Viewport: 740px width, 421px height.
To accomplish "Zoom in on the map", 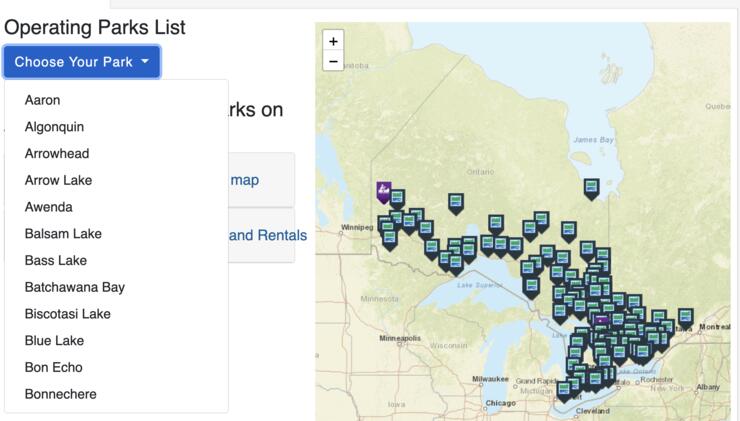I will 333,41.
